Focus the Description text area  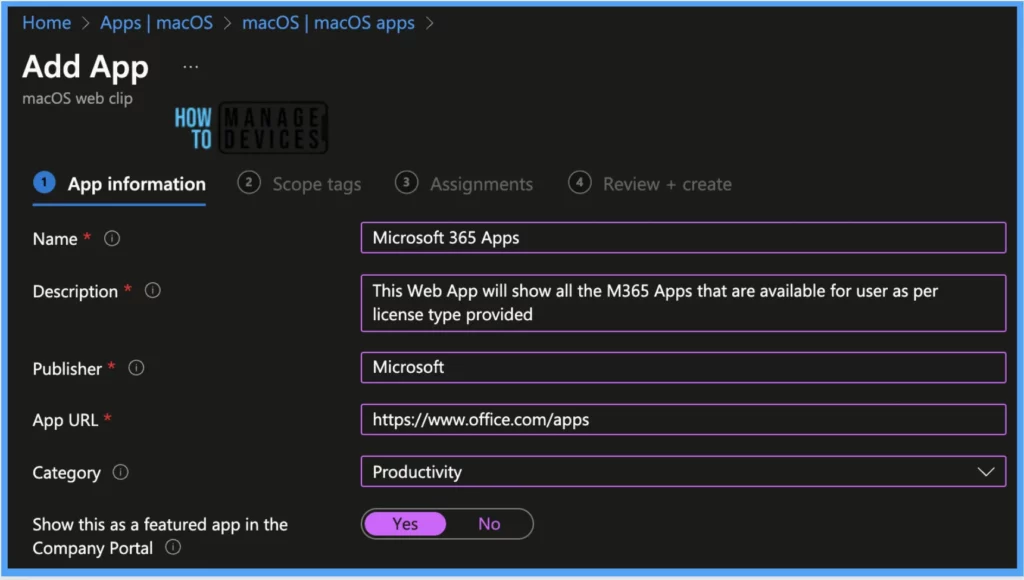tap(683, 303)
